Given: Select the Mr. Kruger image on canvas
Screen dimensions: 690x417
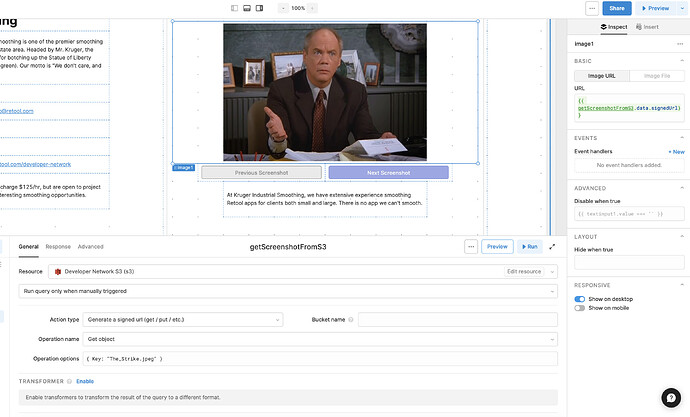Looking at the screenshot, I should (x=325, y=92).
